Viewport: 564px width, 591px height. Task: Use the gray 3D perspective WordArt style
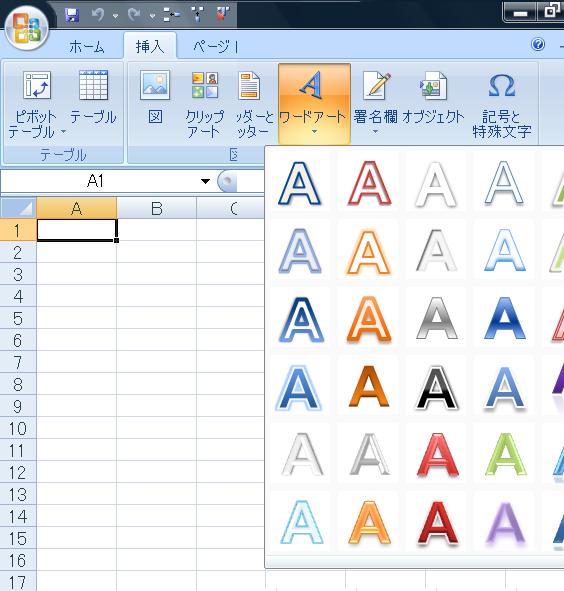tap(369, 454)
